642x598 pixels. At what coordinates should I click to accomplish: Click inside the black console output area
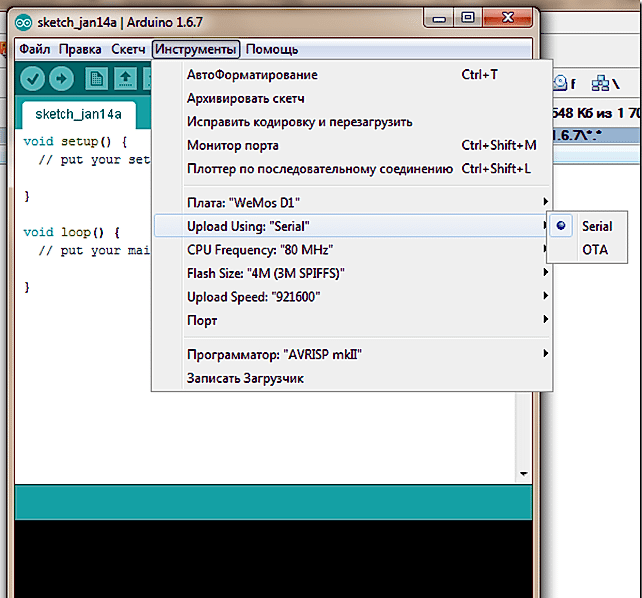click(270, 558)
